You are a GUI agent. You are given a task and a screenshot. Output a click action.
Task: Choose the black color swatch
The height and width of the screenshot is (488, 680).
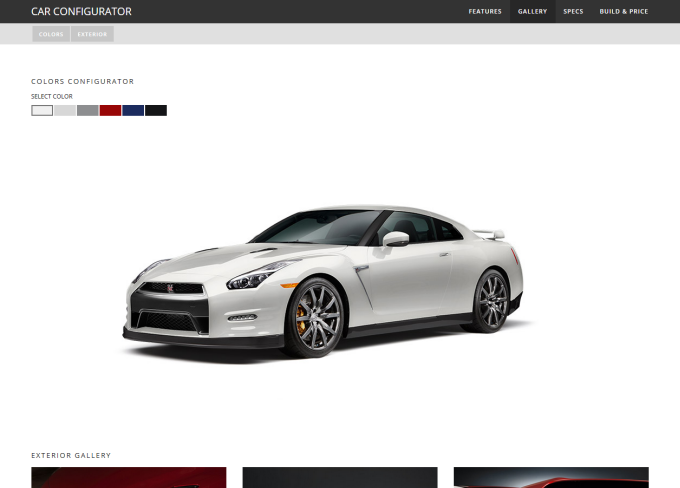point(156,111)
